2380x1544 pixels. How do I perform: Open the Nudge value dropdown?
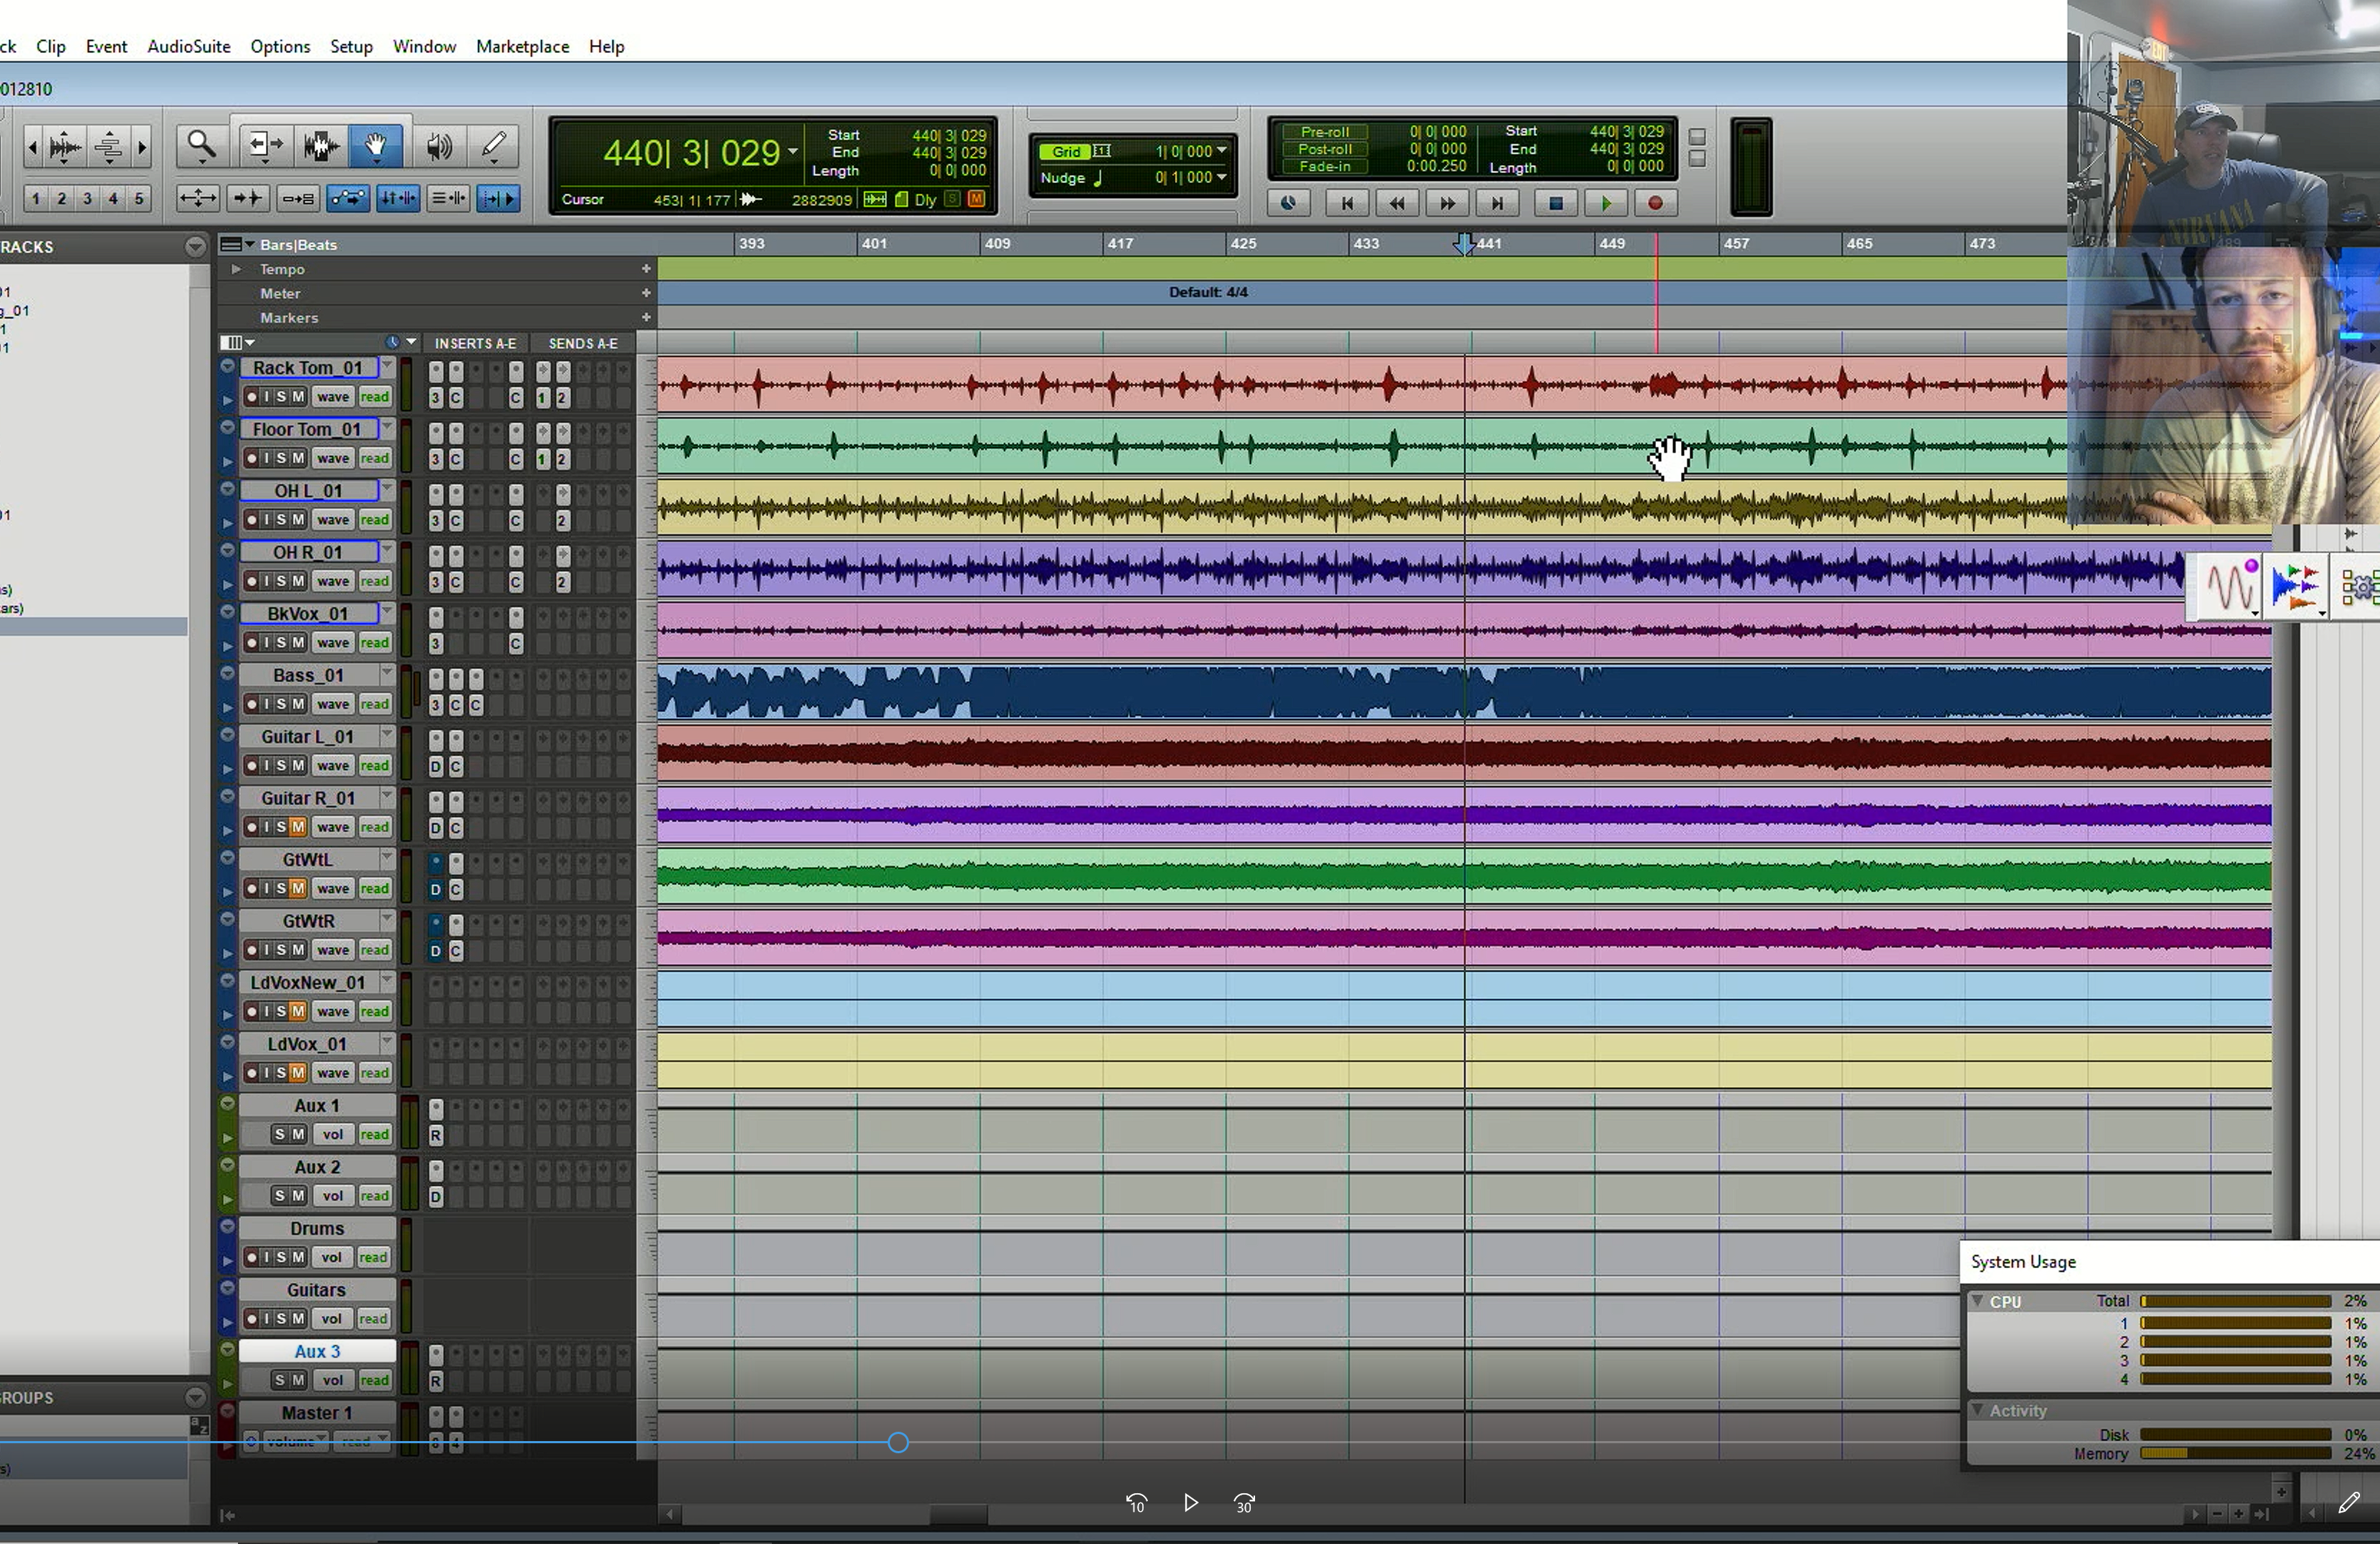coord(1222,178)
